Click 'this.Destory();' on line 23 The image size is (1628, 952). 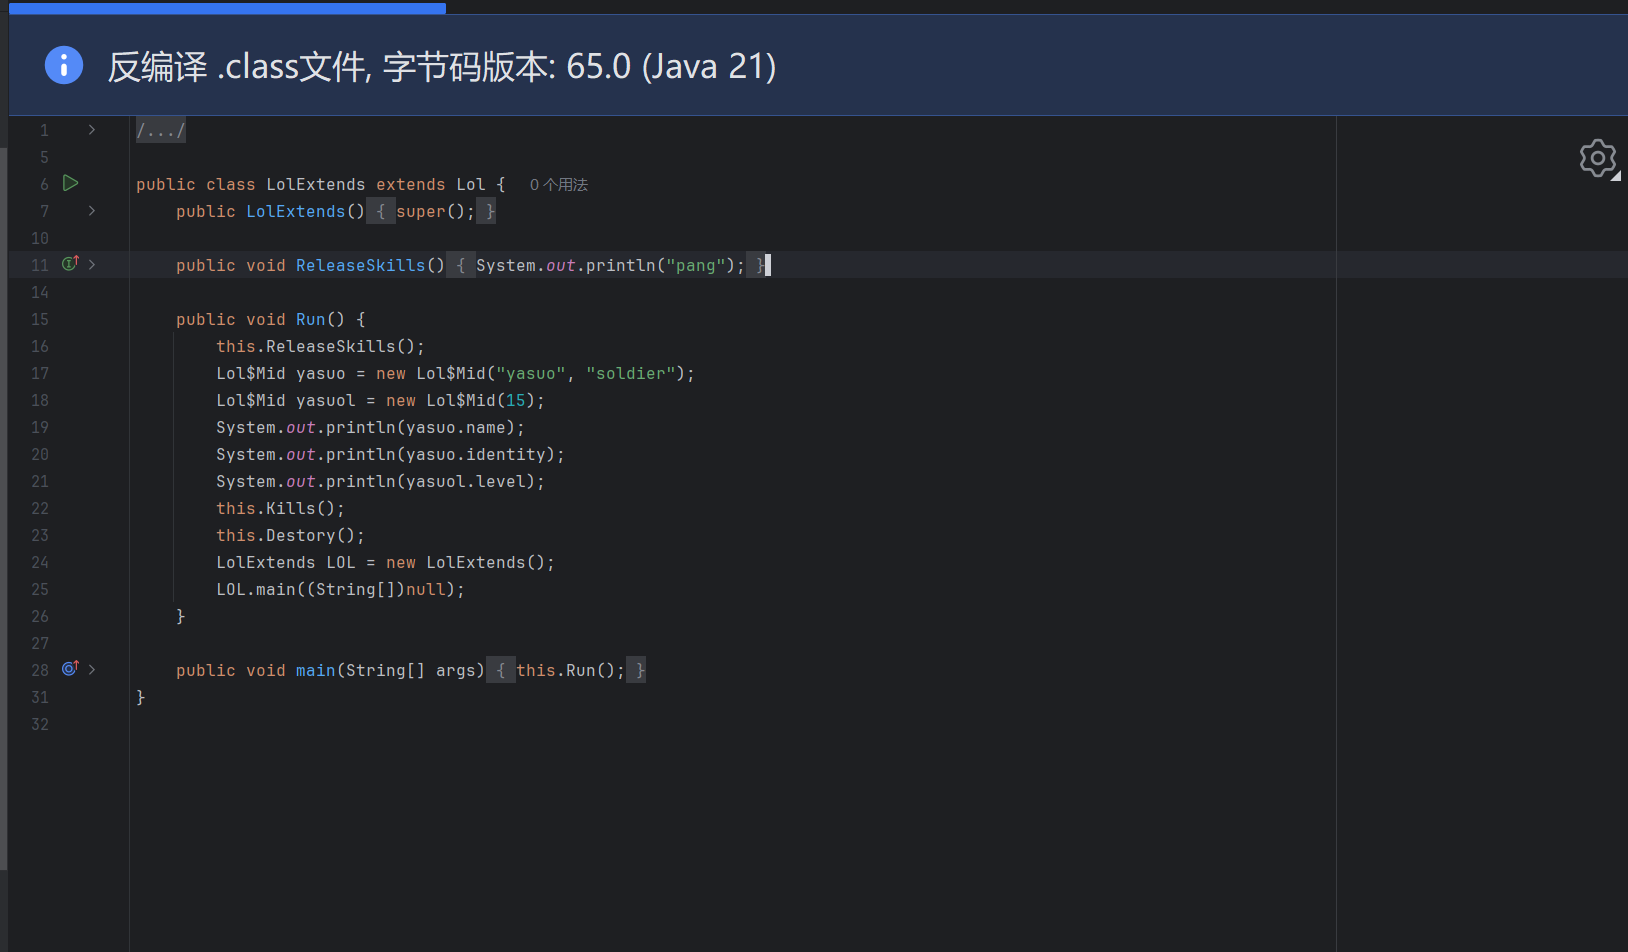(291, 536)
